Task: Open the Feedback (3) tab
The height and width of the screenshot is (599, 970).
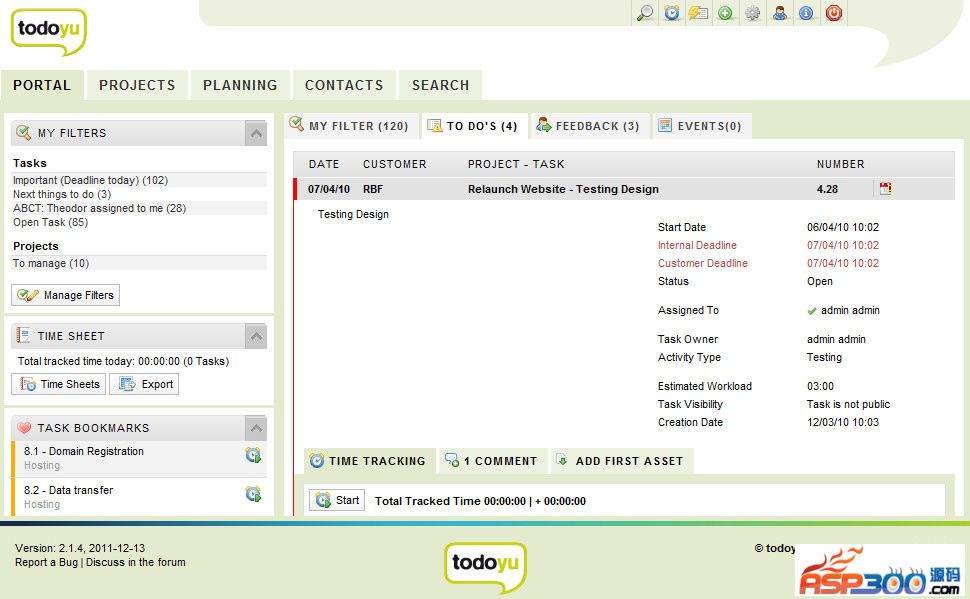Action: coord(590,126)
